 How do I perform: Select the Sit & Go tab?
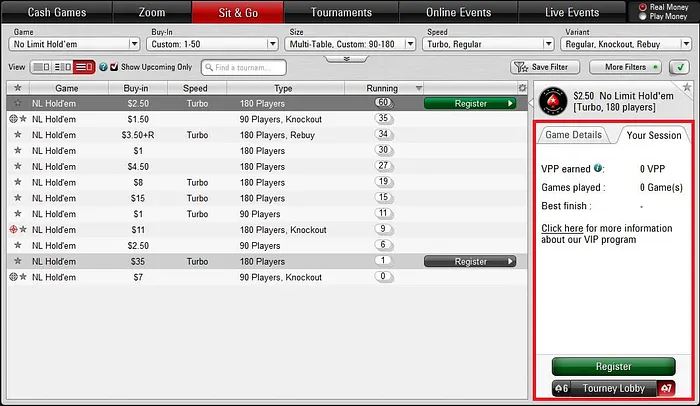point(238,12)
